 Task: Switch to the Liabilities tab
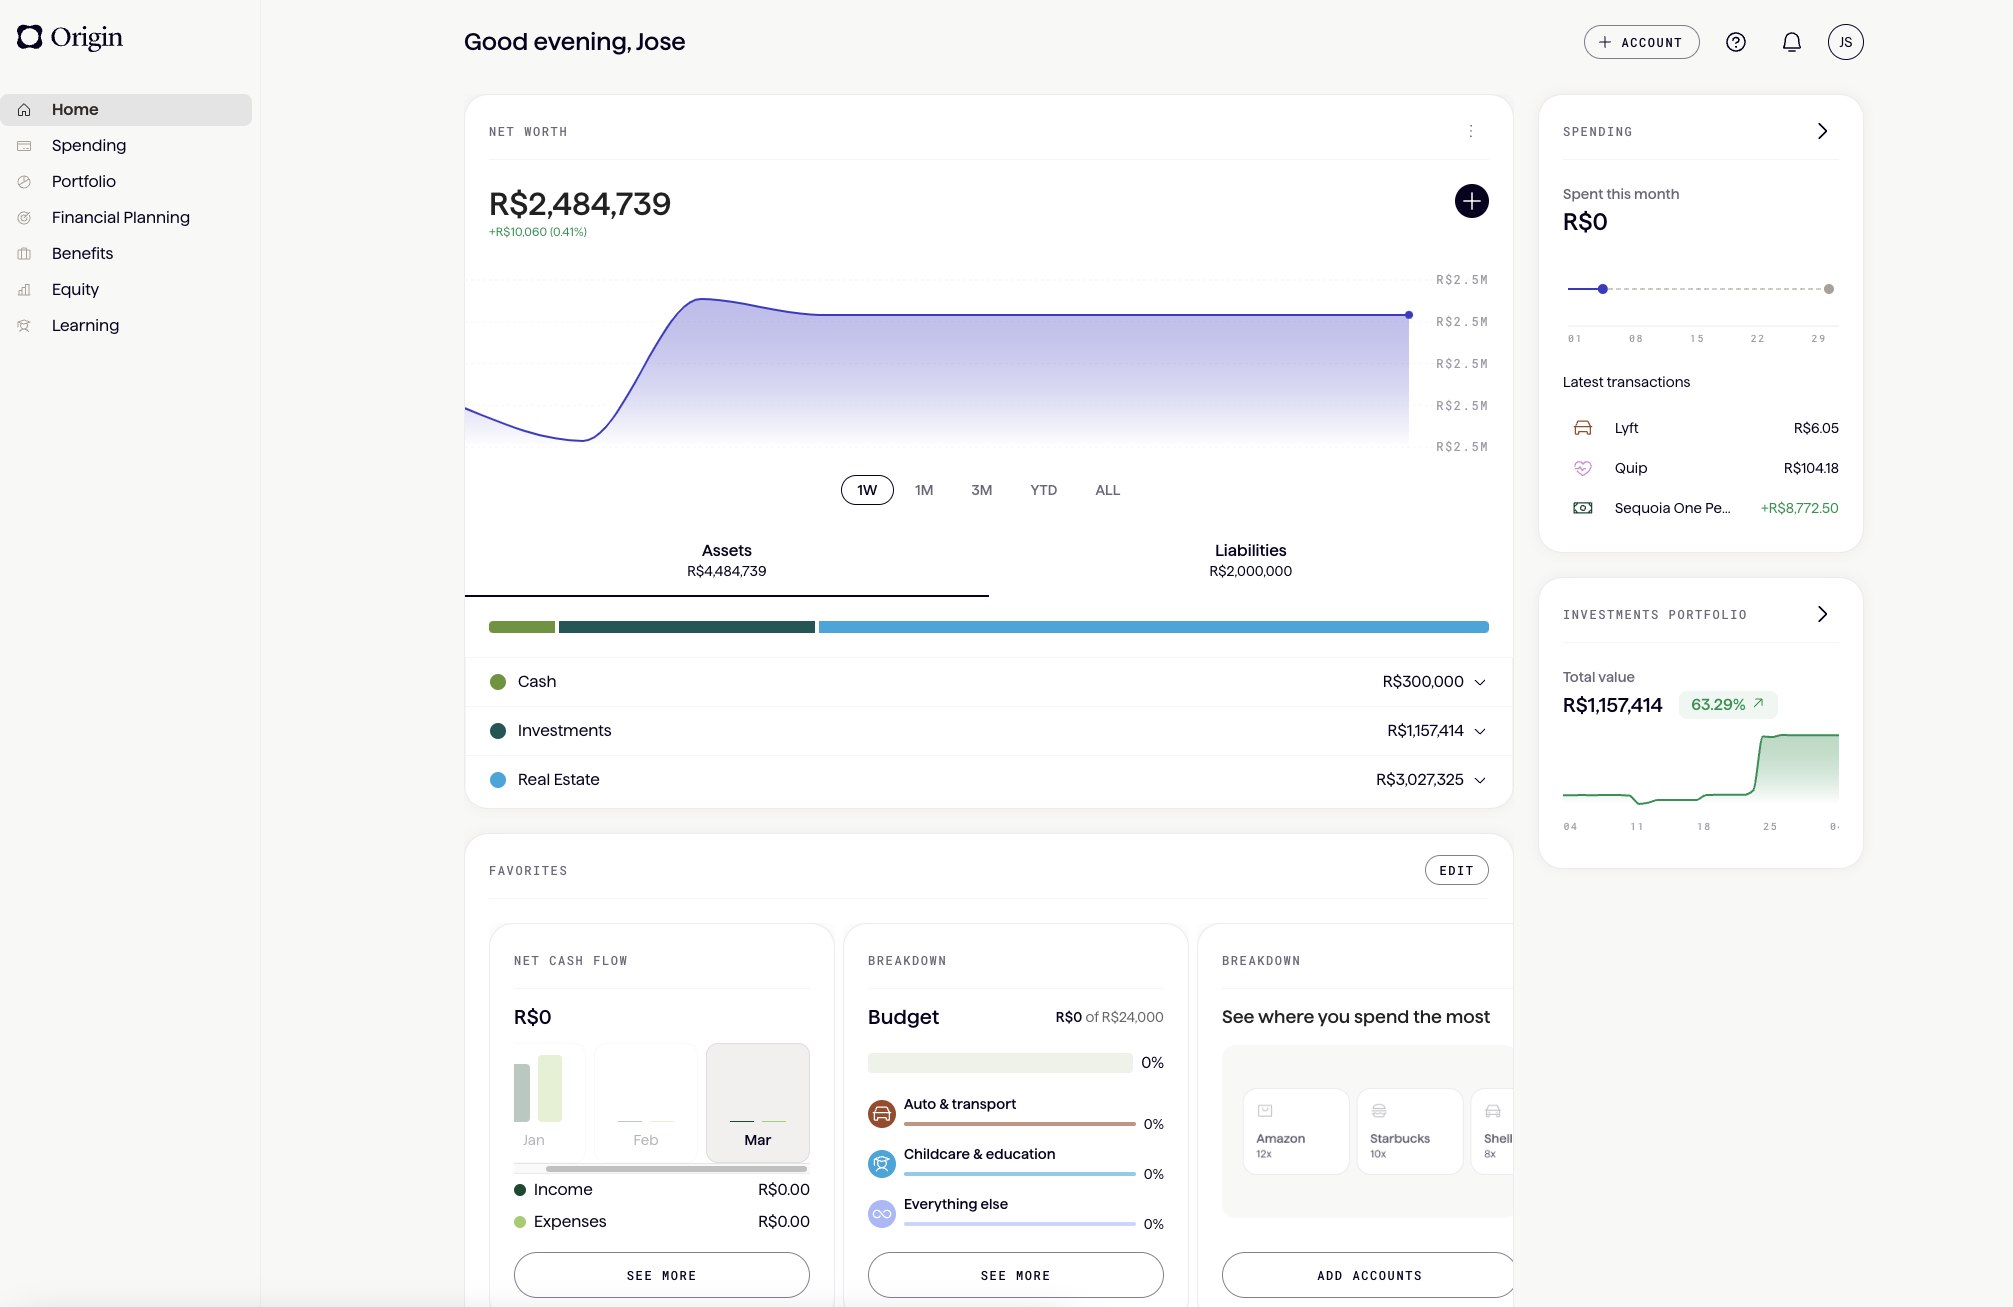(x=1250, y=560)
